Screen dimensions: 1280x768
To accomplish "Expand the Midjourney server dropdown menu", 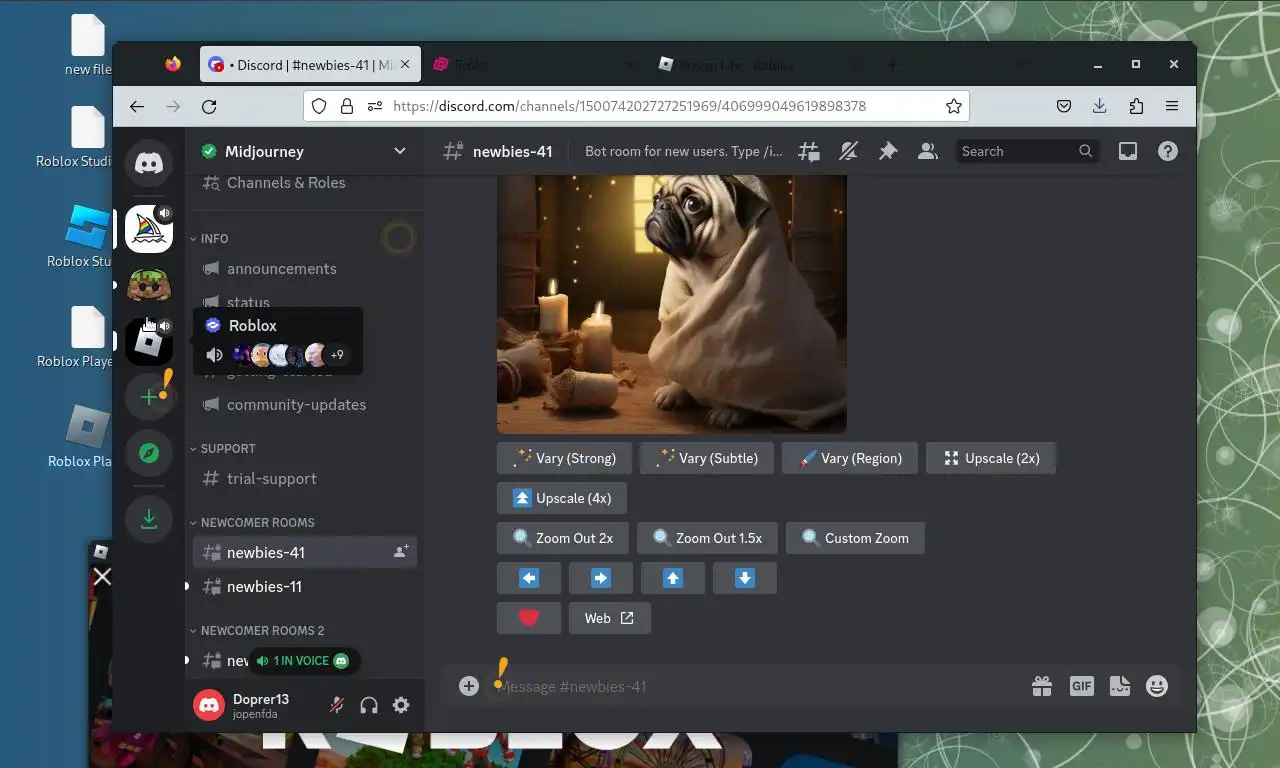I will click(x=400, y=151).
